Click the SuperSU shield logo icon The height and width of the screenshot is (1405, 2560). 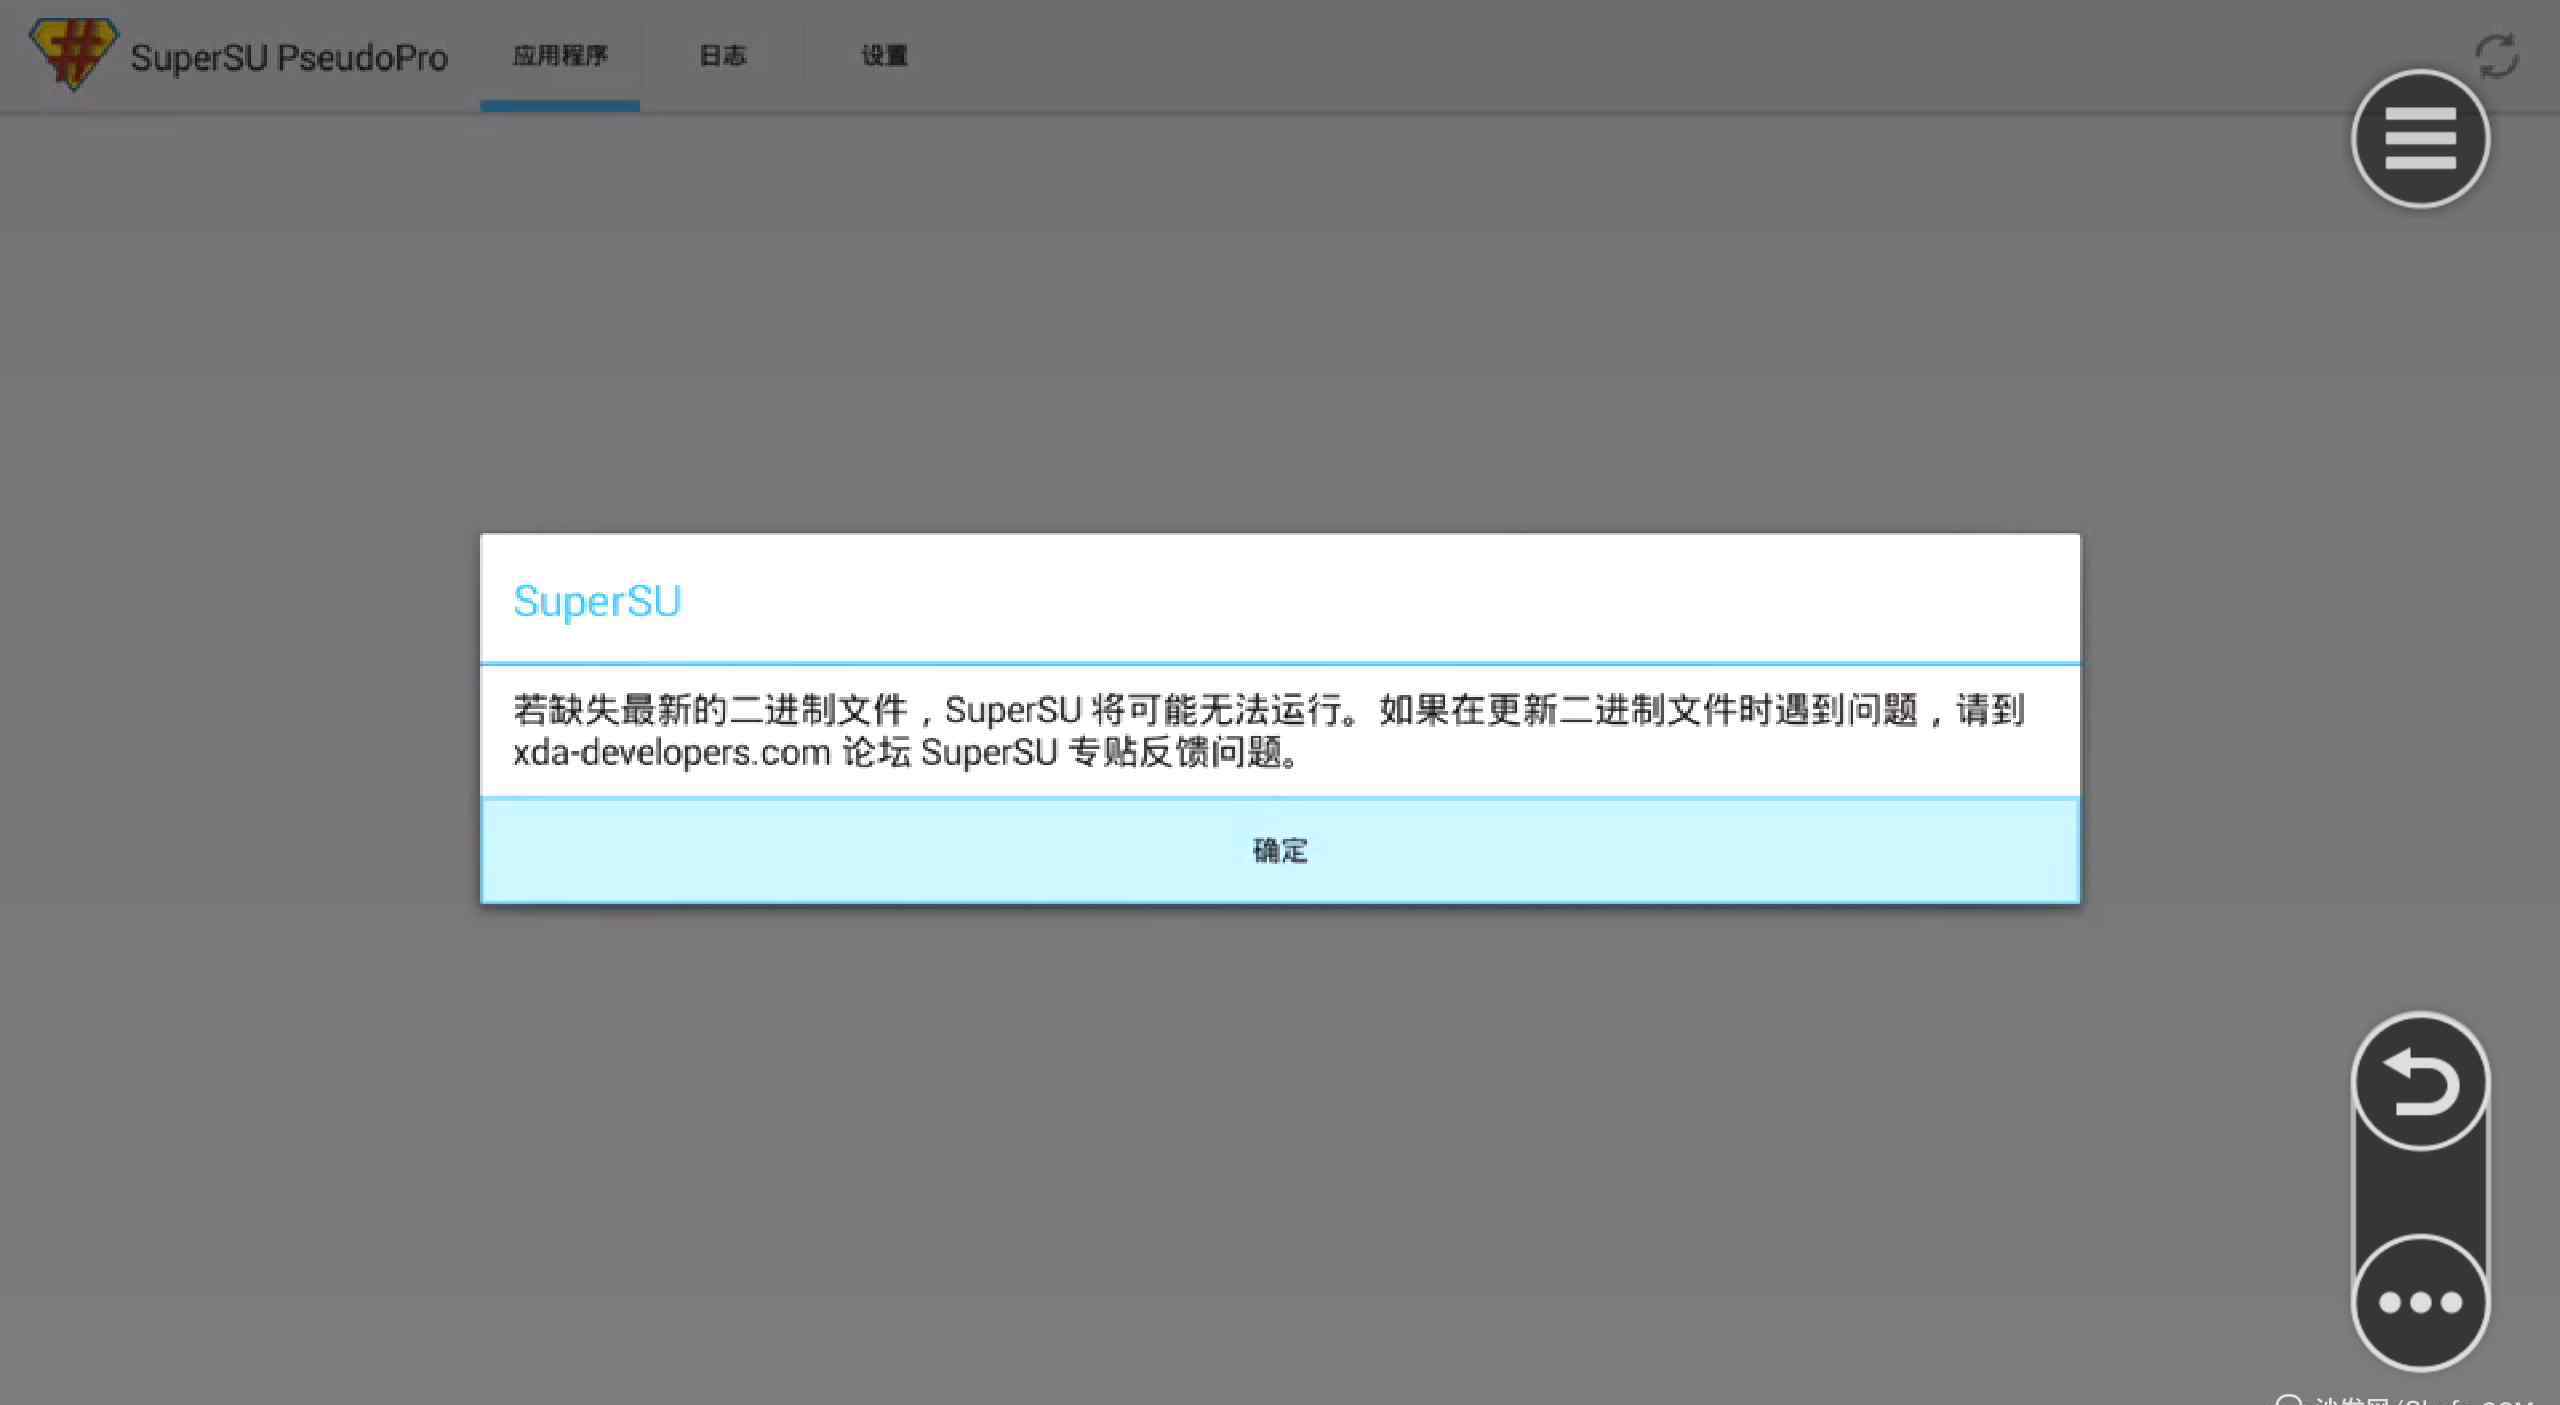tap(73, 54)
